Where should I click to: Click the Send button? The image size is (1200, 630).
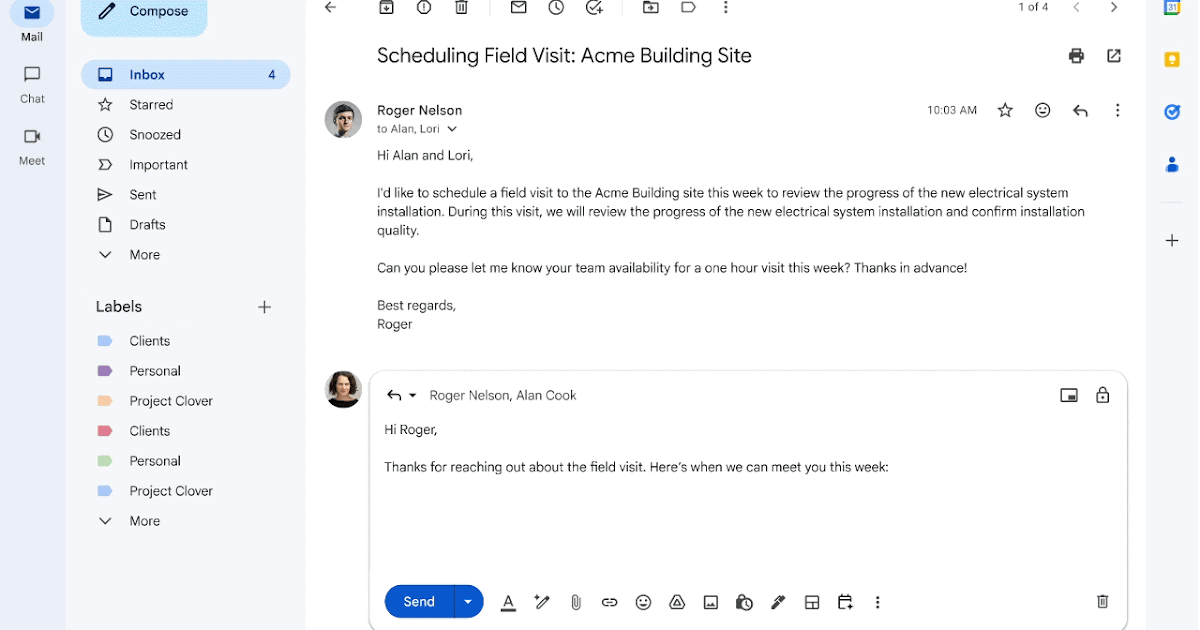(x=418, y=601)
